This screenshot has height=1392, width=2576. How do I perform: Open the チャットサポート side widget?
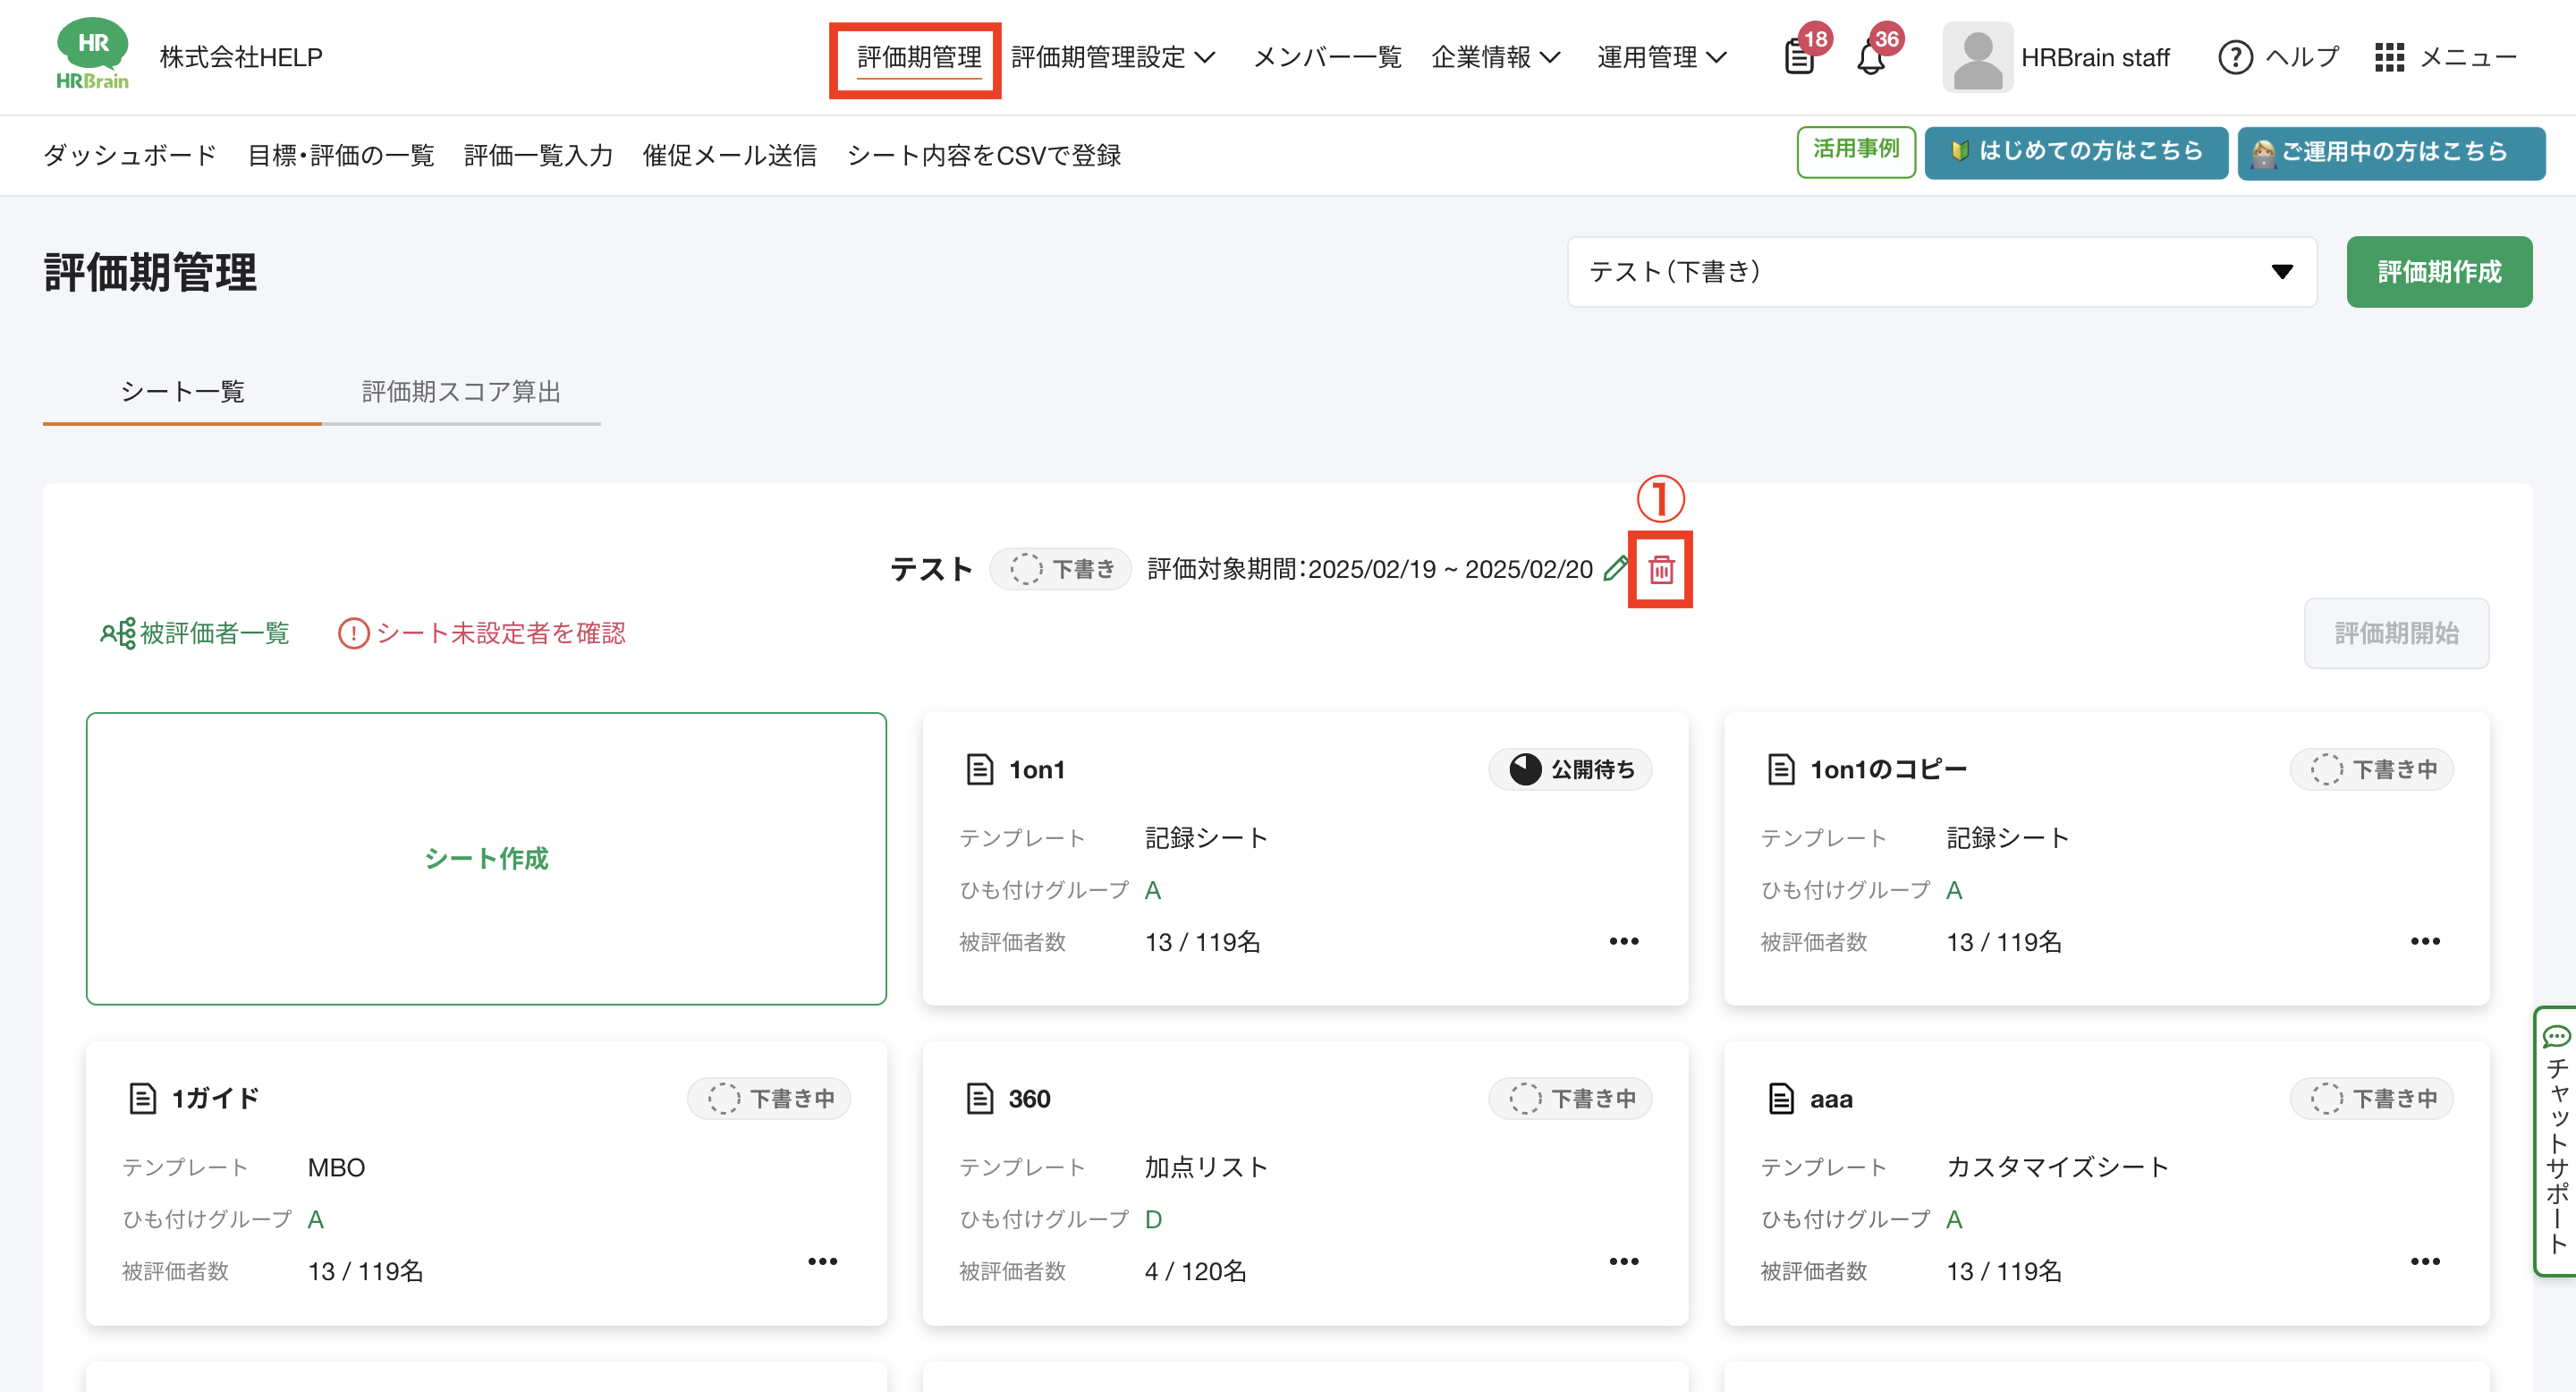(x=2556, y=1141)
